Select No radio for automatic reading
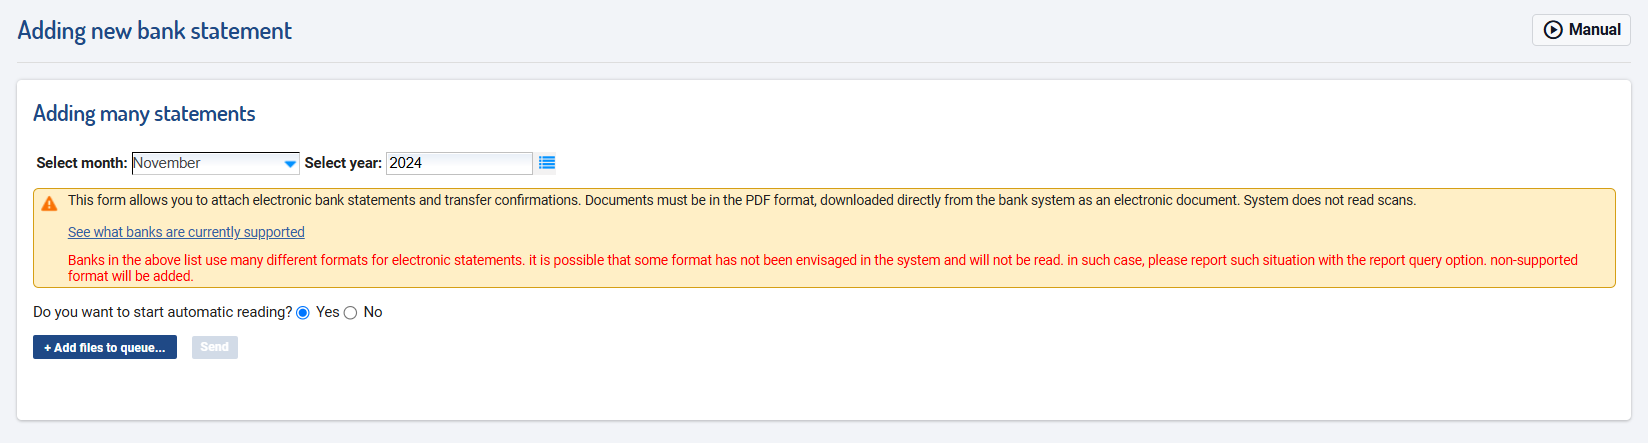1648x443 pixels. click(350, 313)
